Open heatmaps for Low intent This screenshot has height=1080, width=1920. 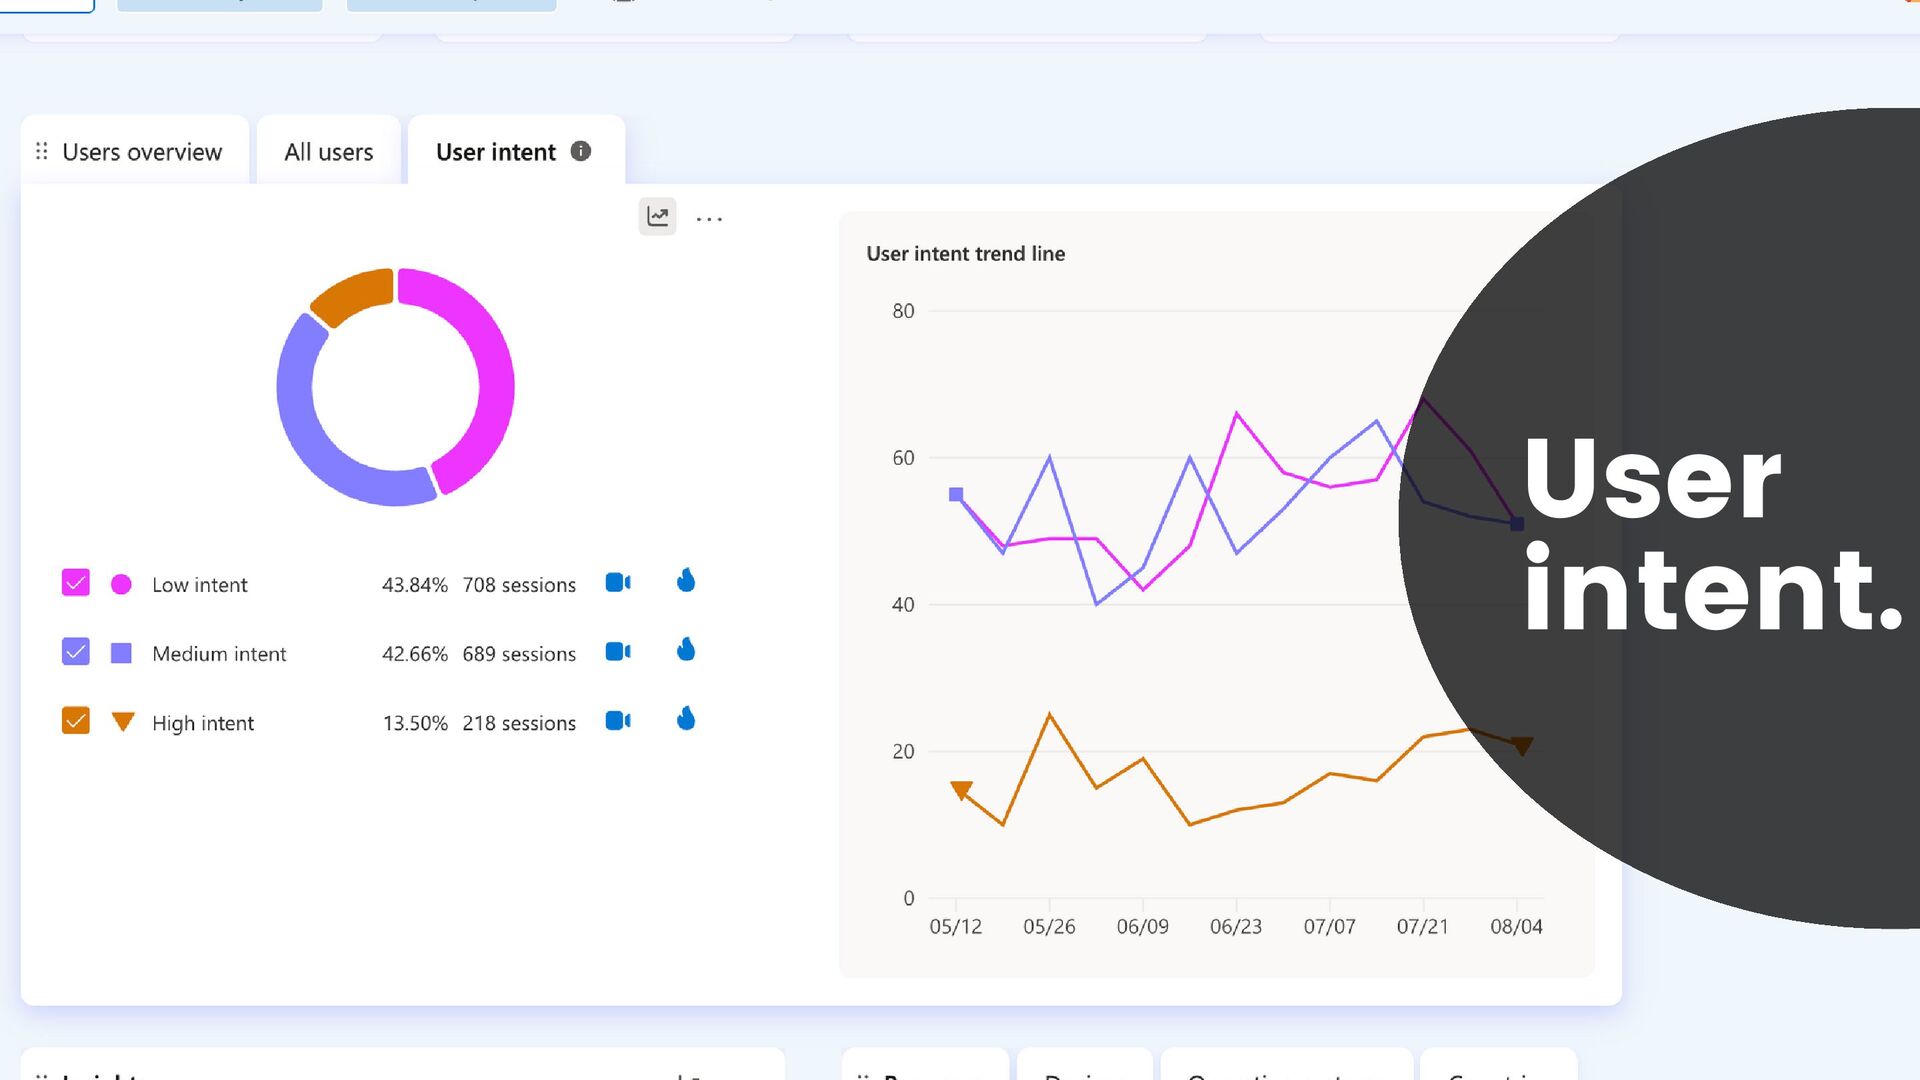(686, 580)
